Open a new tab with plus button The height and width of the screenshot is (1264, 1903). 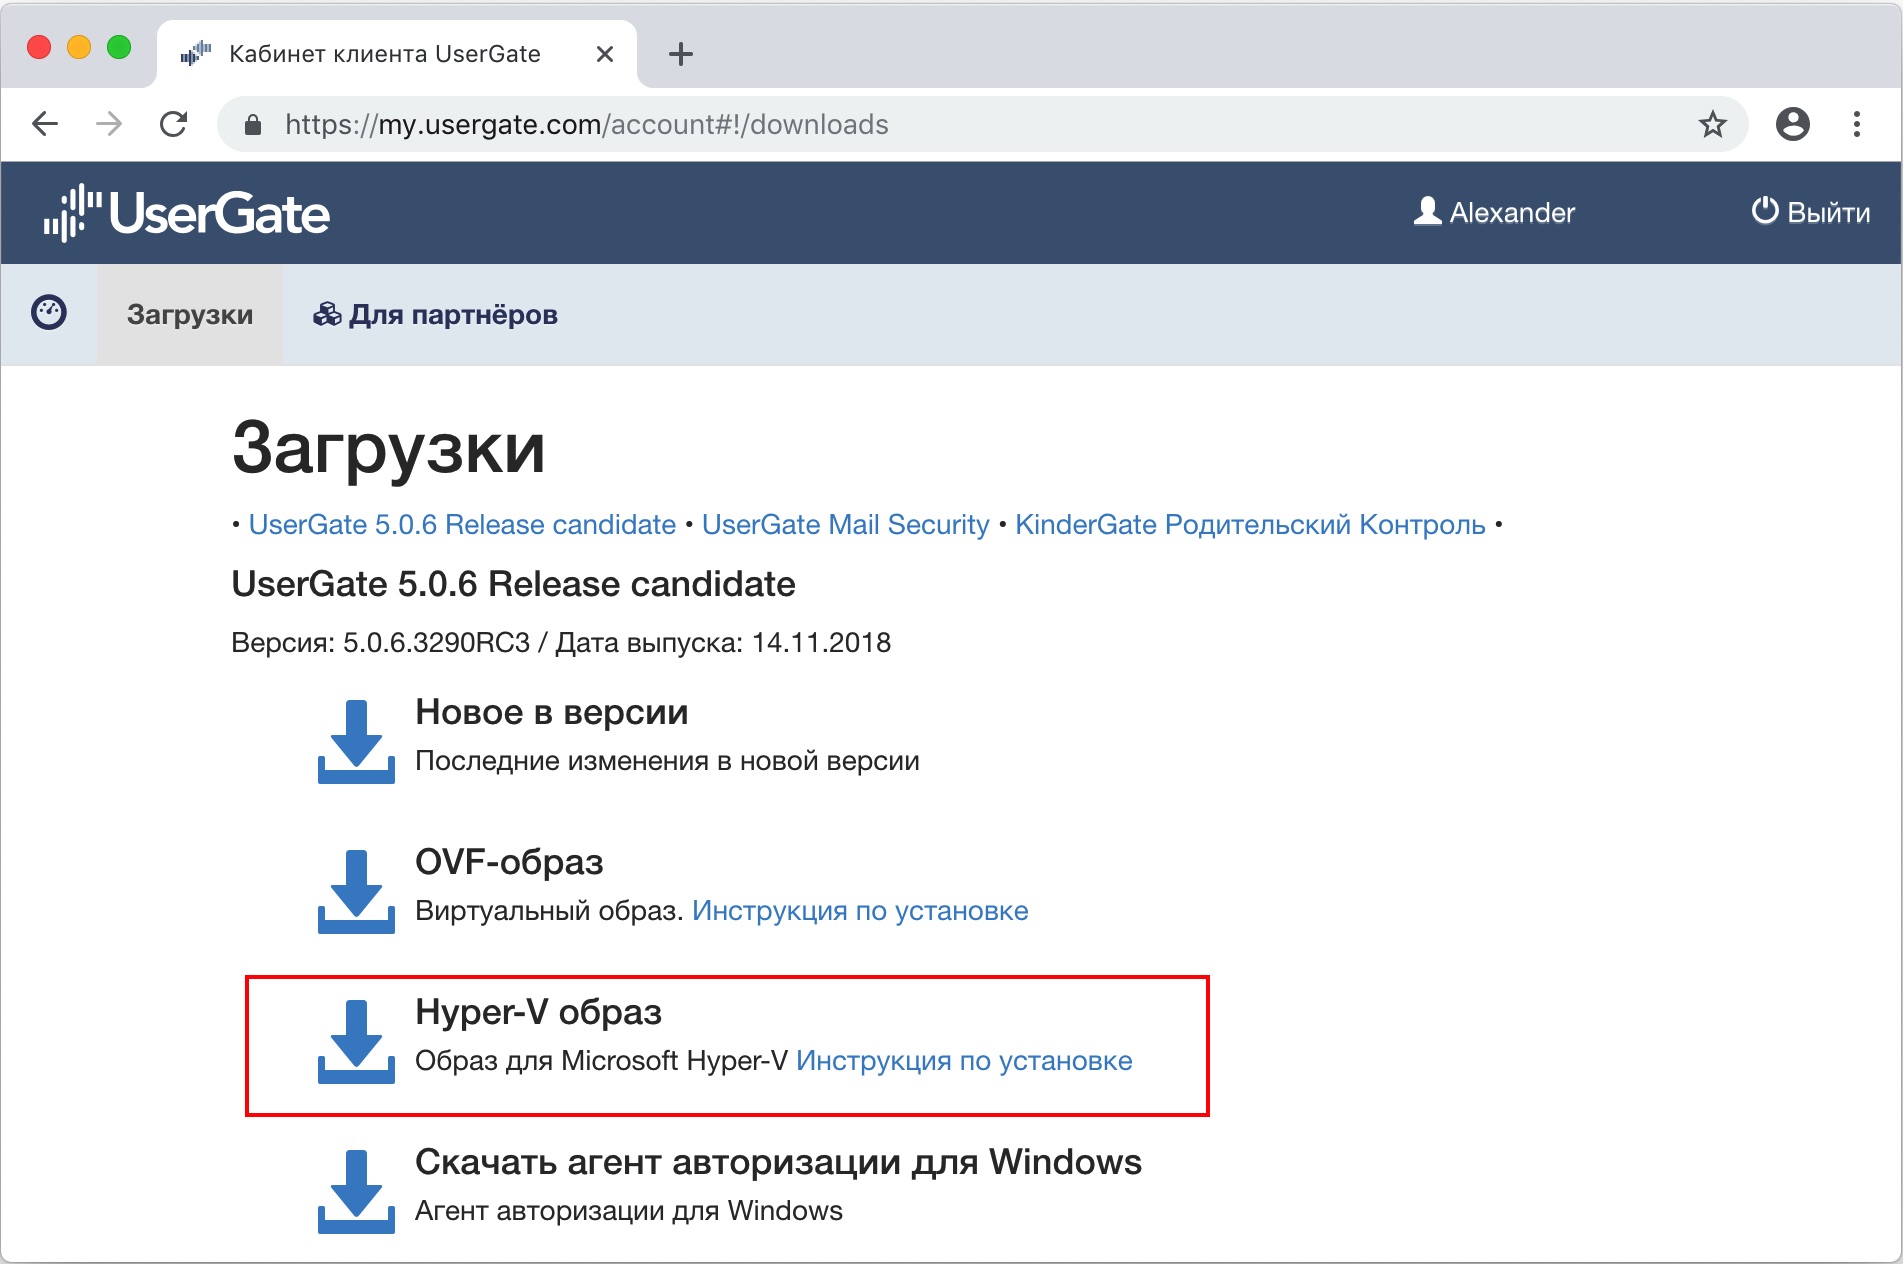[681, 54]
